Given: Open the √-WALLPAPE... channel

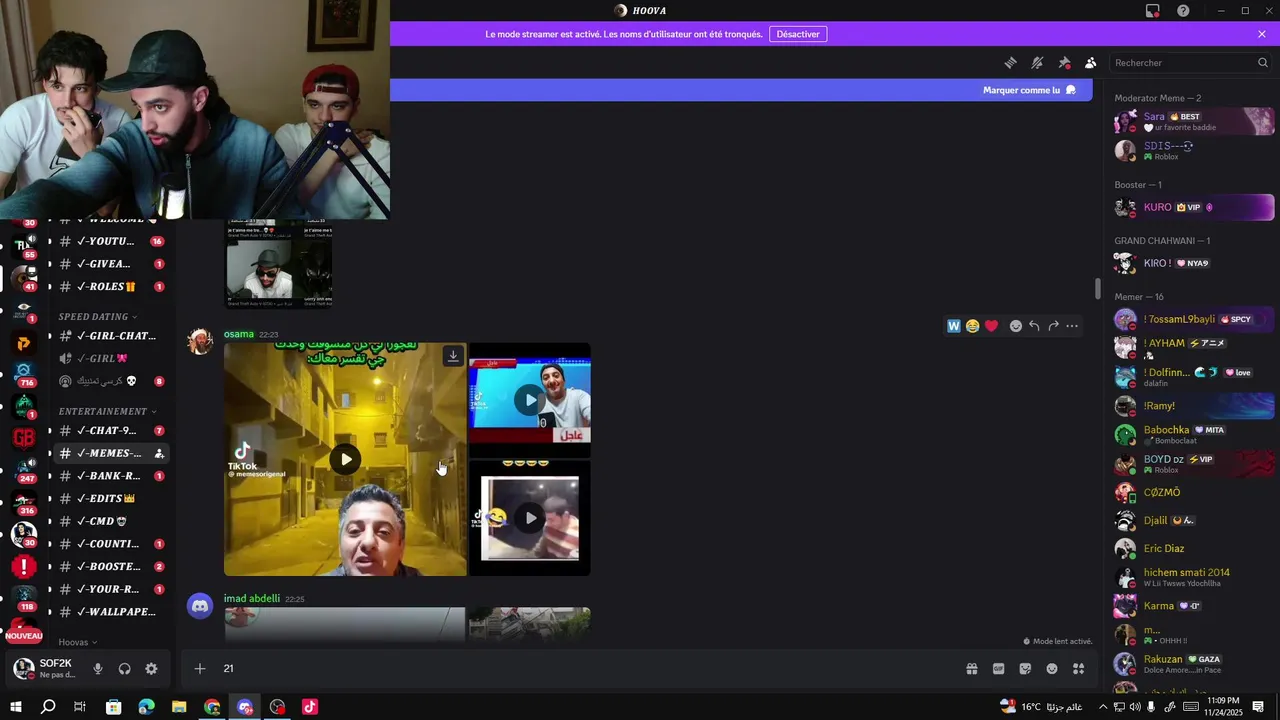Looking at the screenshot, I should [110, 612].
